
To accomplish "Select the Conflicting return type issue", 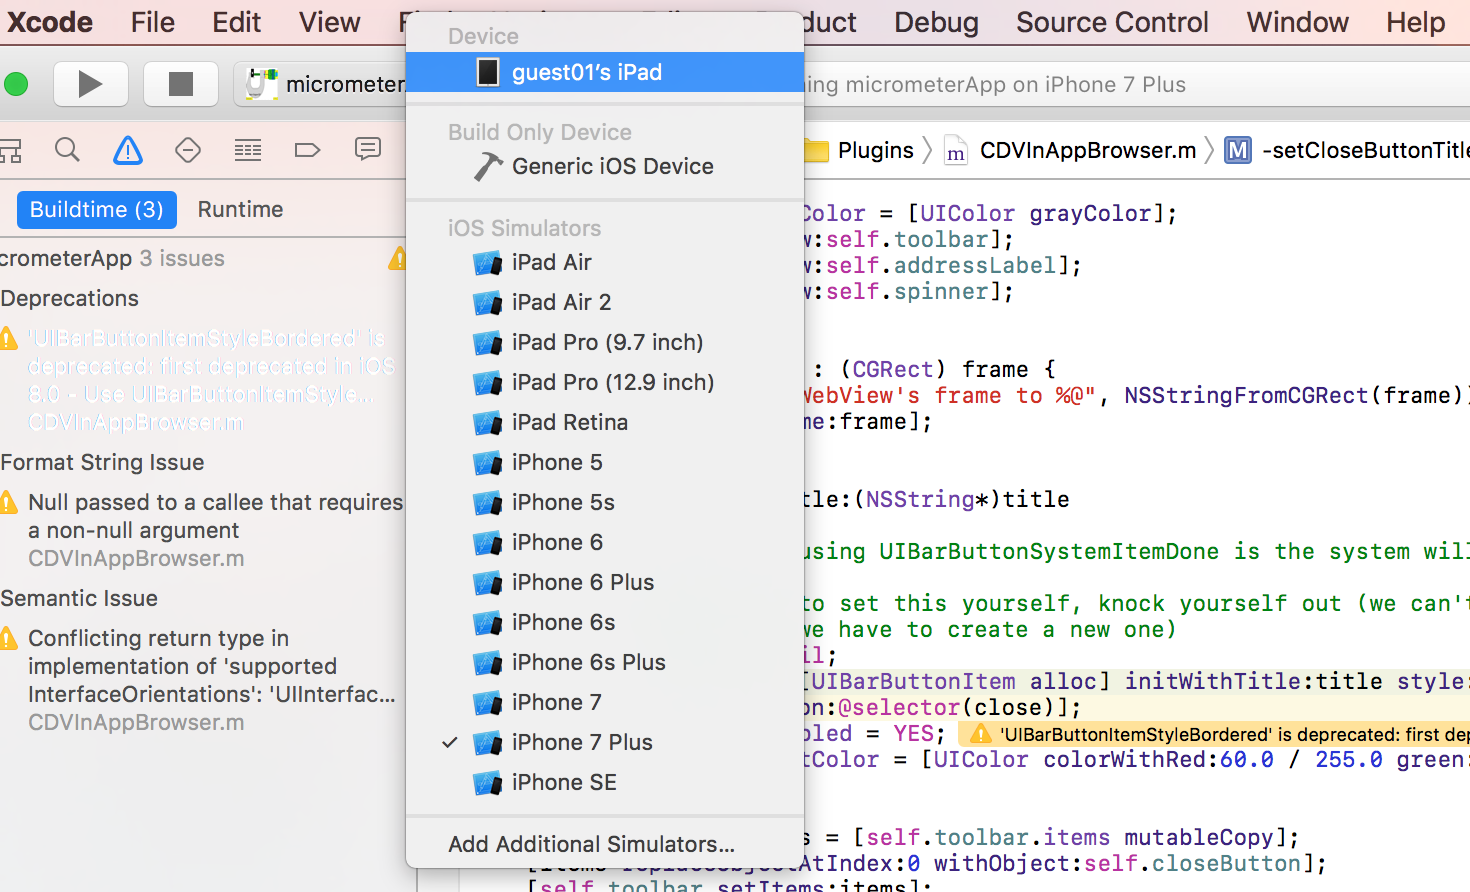I will click(202, 681).
